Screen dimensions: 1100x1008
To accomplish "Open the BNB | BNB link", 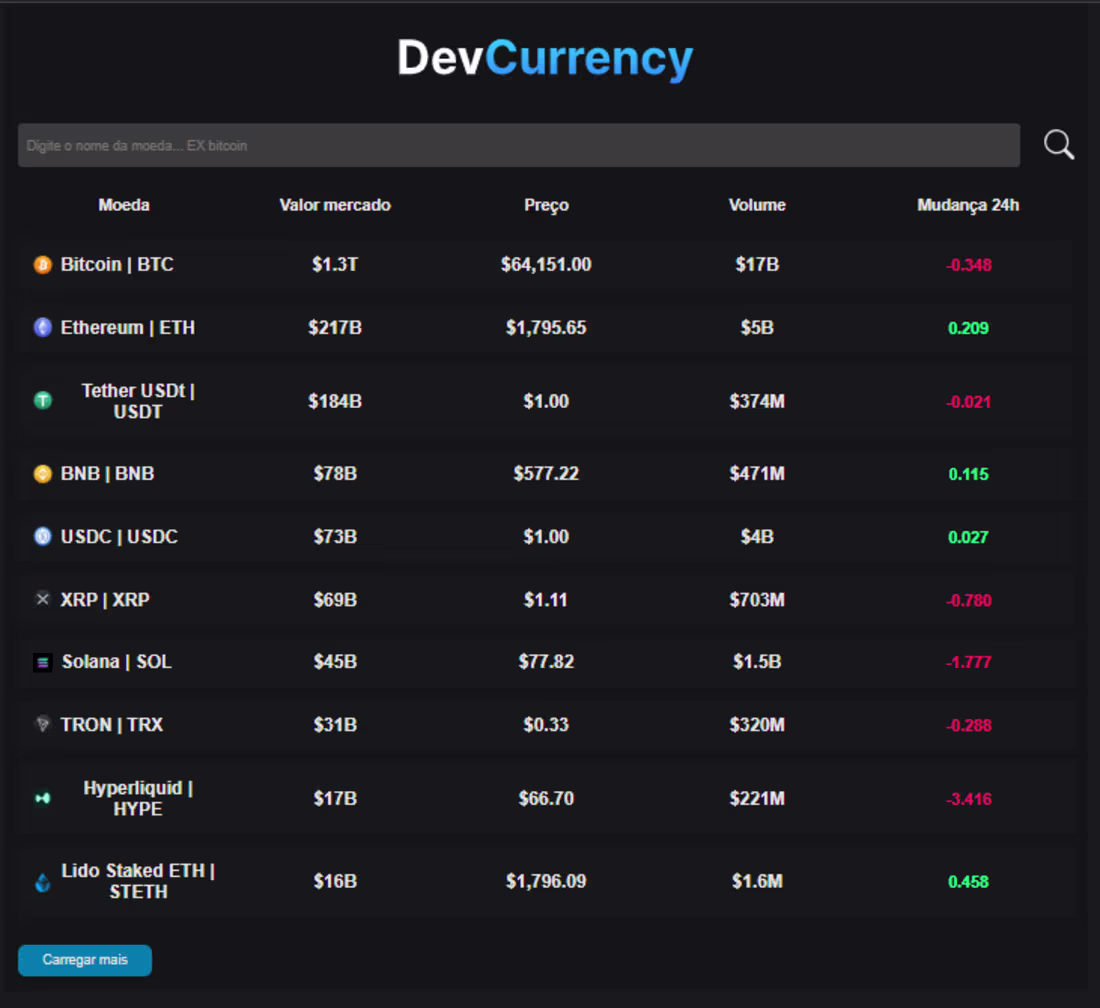I will coord(107,473).
